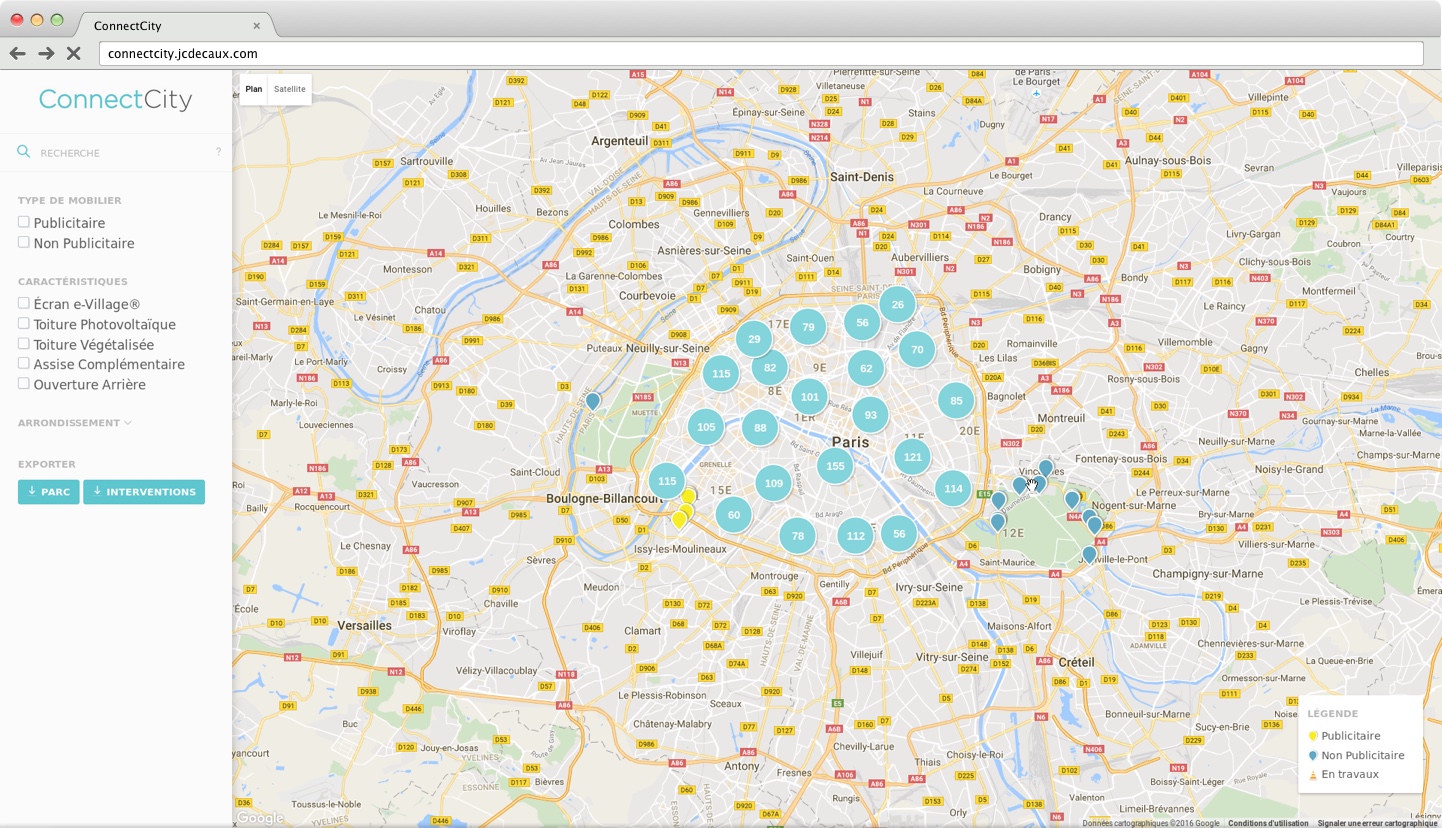The image size is (1442, 828).
Task: Check the Assise Complémentaire option
Action: pos(23,363)
